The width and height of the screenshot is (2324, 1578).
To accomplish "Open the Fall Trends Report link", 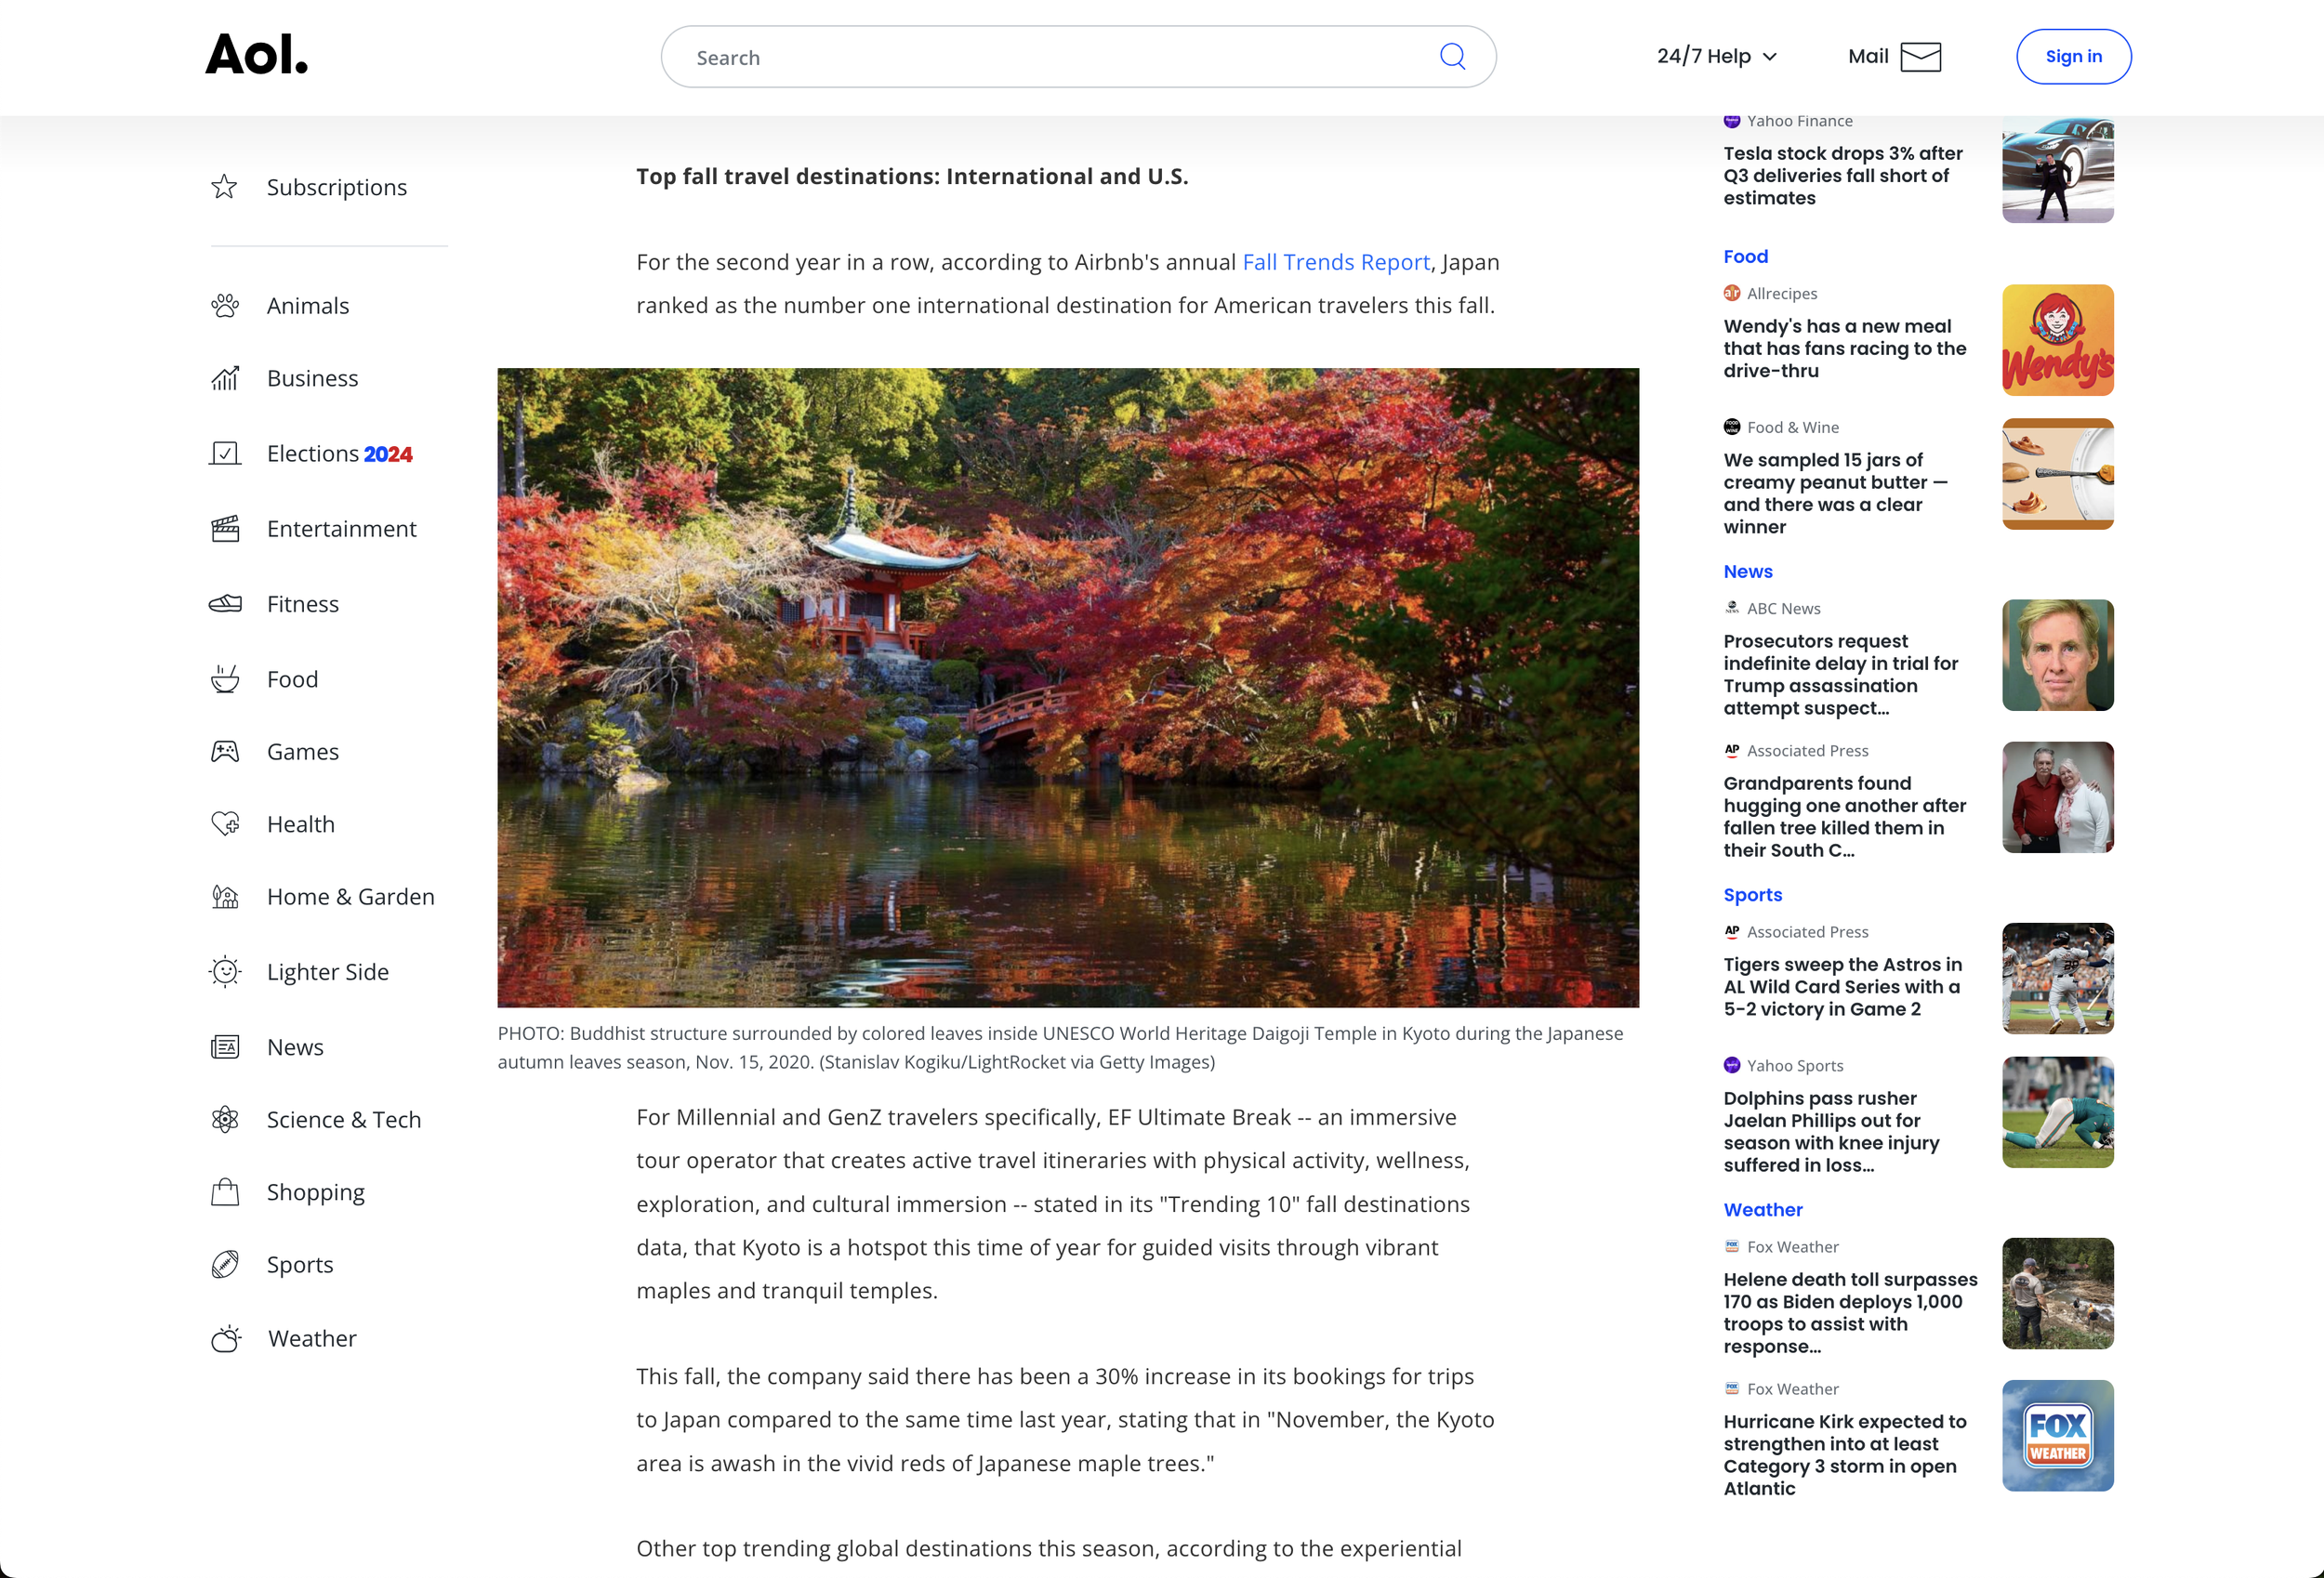I will (x=1335, y=262).
